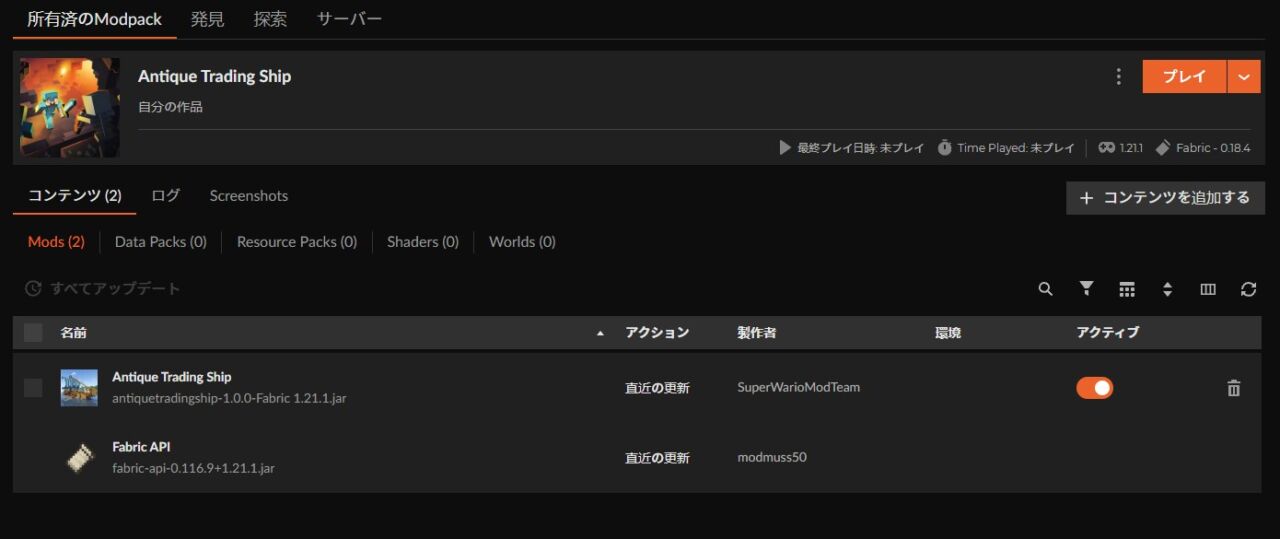Toggle the Antique Trading Ship active switch

[1094, 388]
